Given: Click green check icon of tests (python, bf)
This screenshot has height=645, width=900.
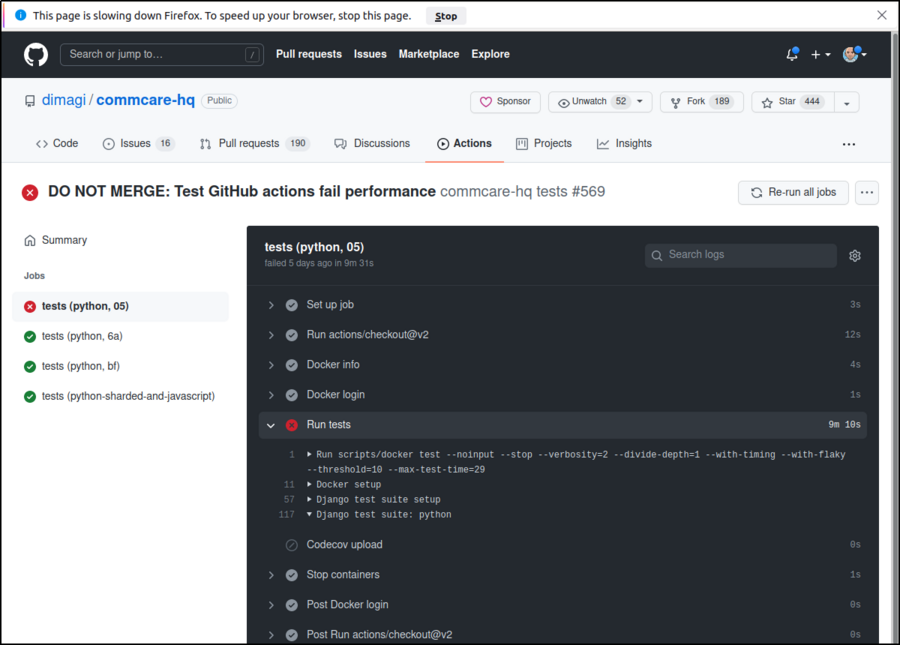Looking at the screenshot, I should click(x=30, y=366).
